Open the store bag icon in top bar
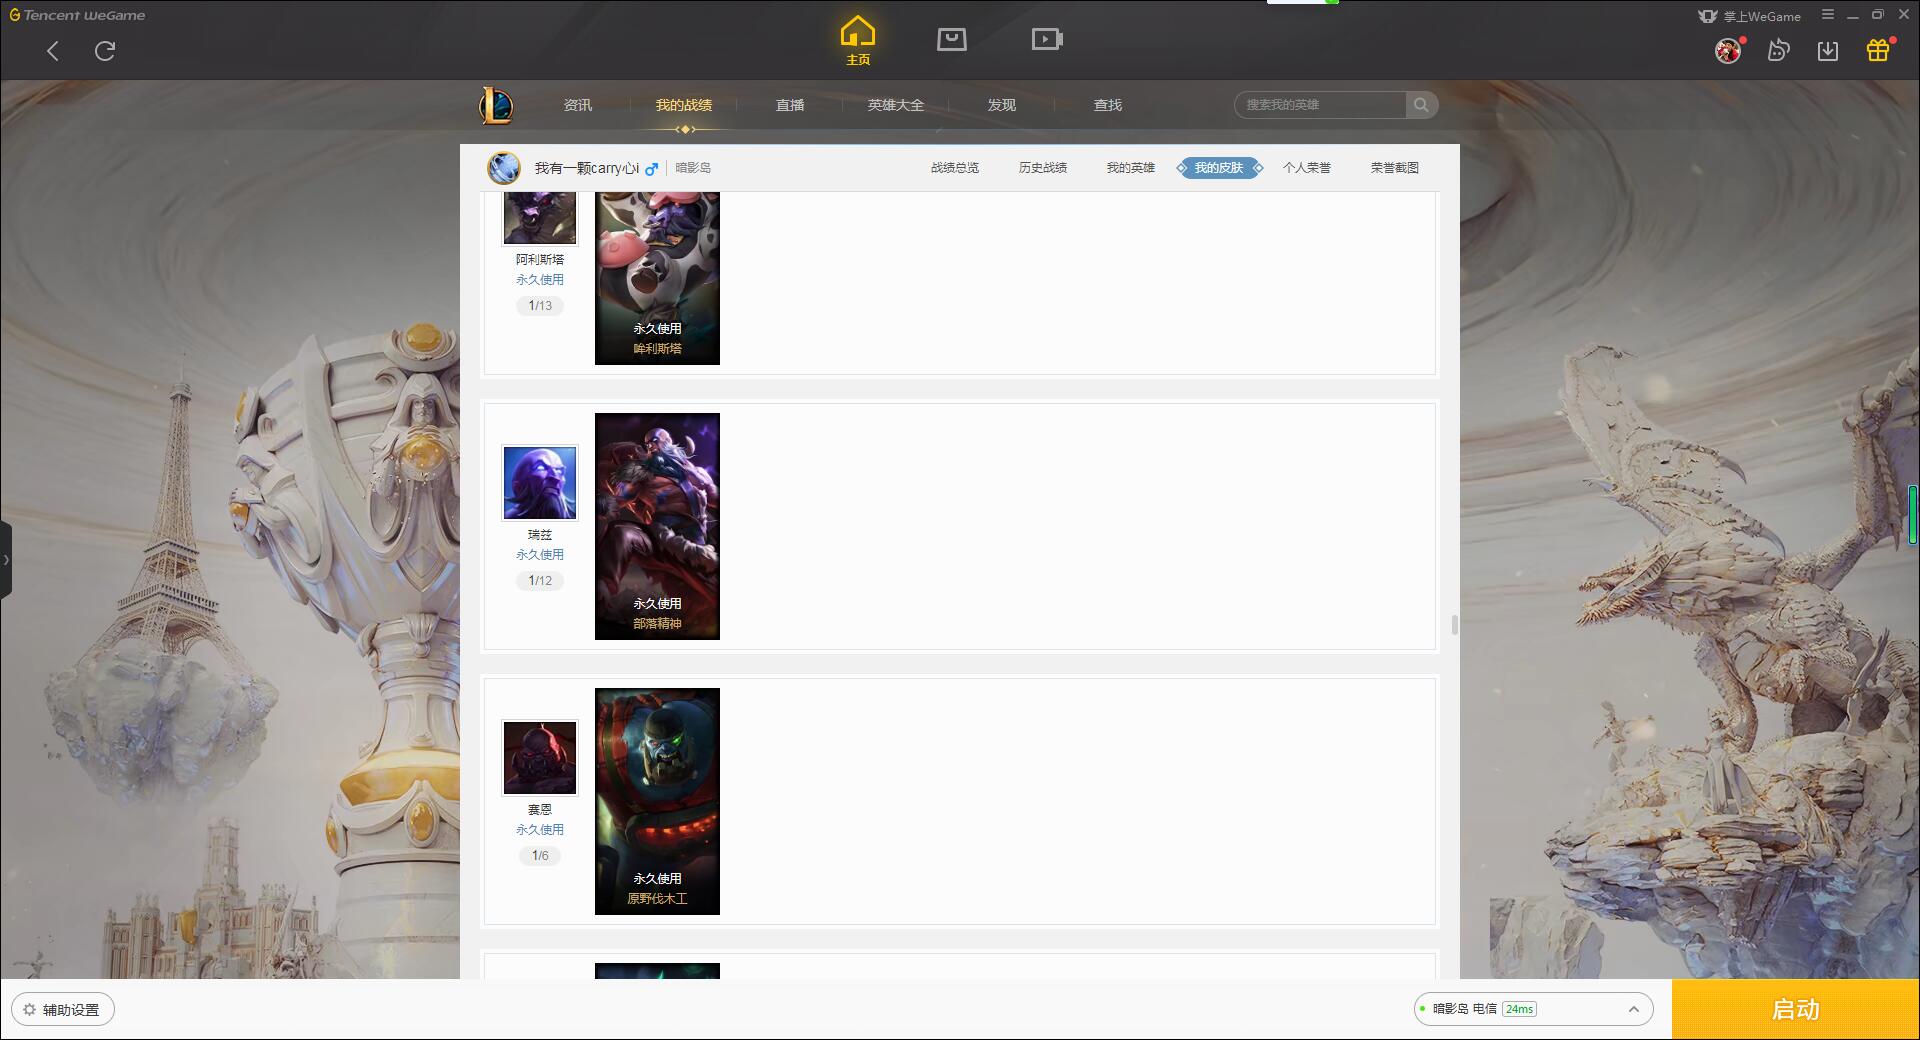Screen dimensions: 1920x1040 [x=952, y=40]
